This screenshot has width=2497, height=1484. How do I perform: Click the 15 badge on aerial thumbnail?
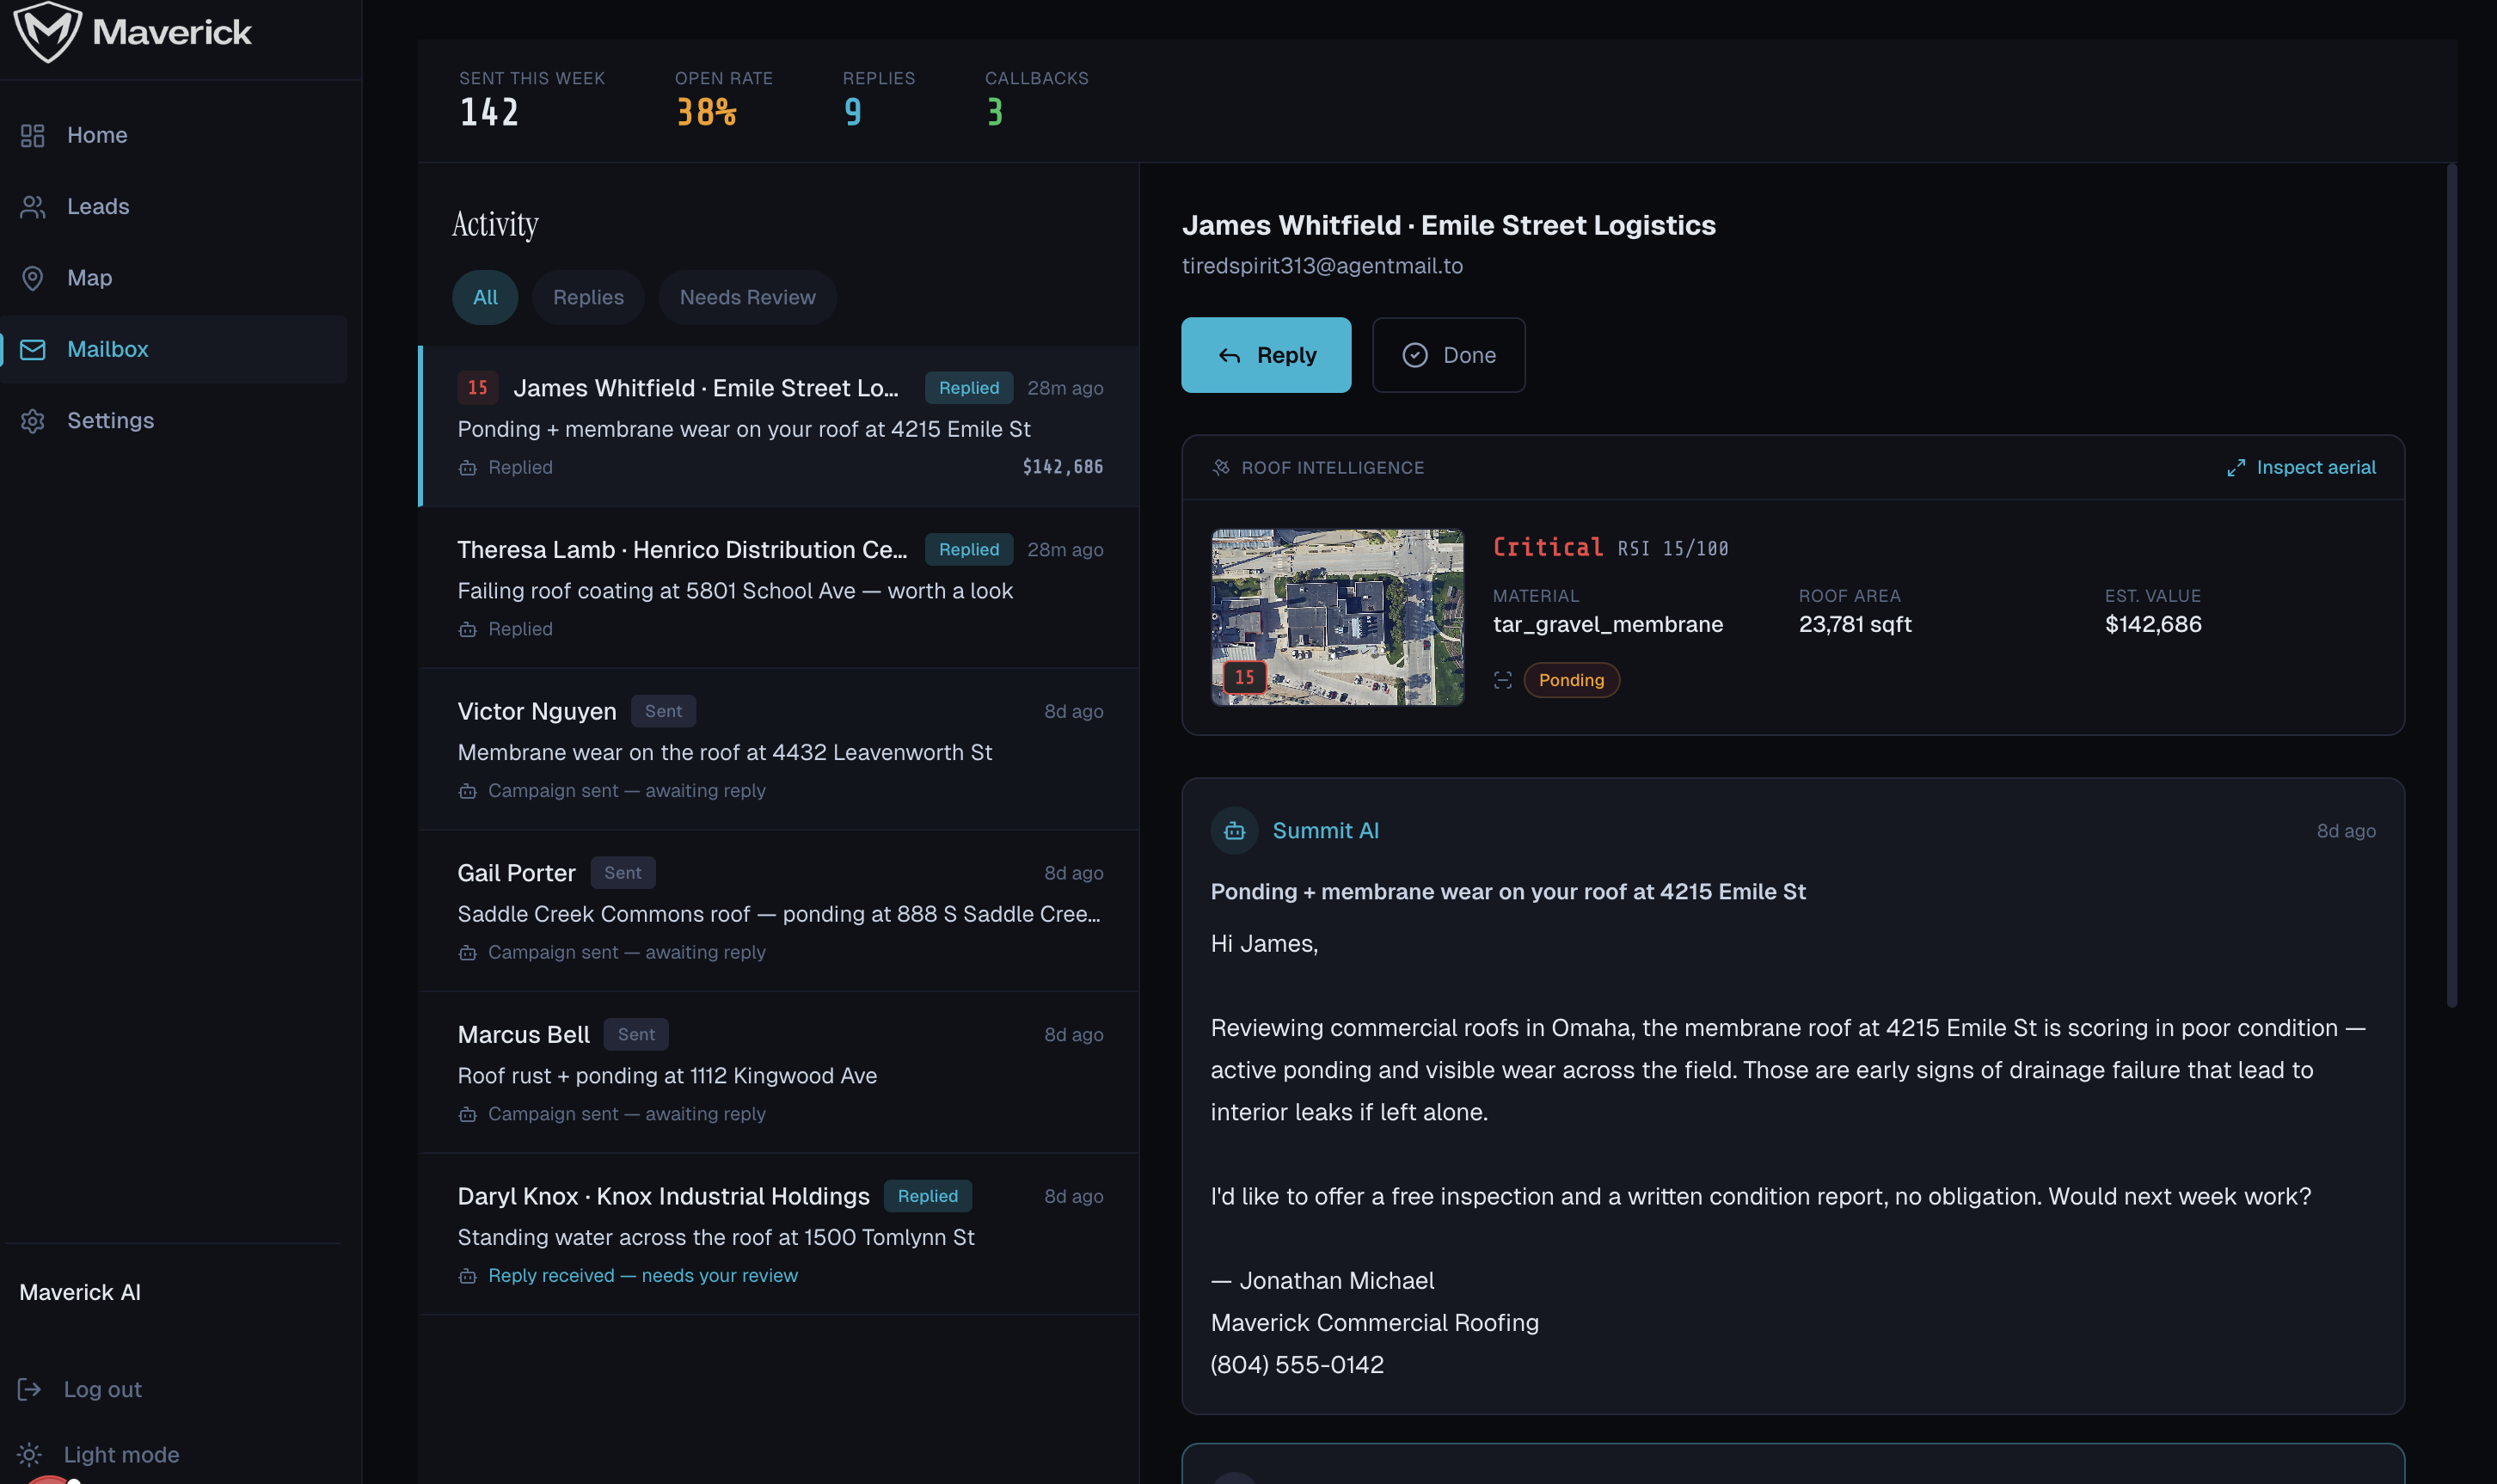pyautogui.click(x=1244, y=678)
